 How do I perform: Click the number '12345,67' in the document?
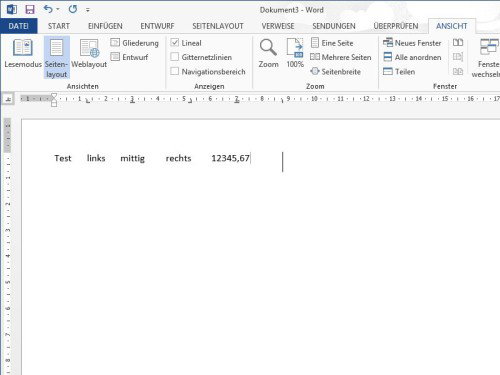(x=230, y=158)
